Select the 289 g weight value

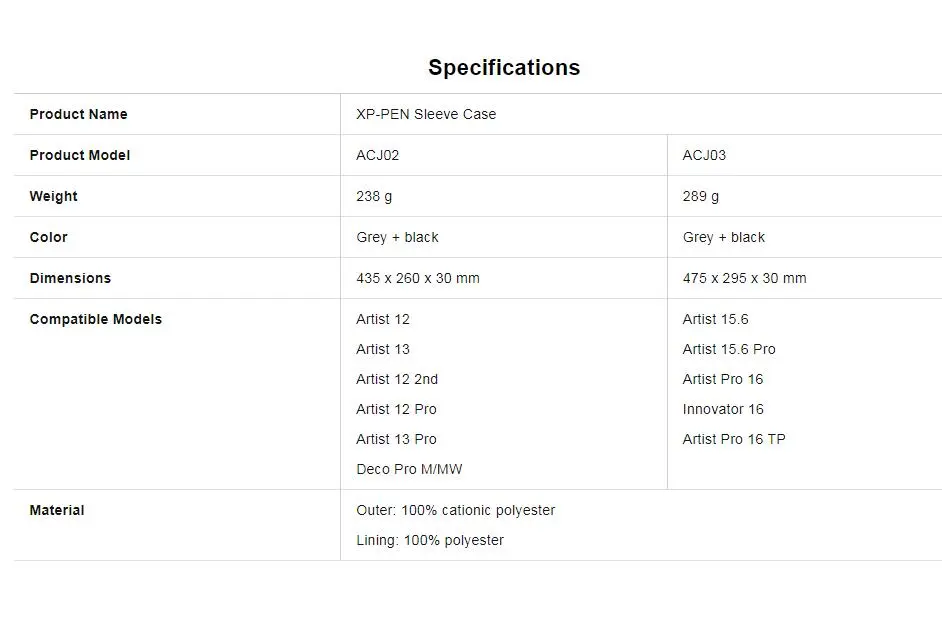700,196
